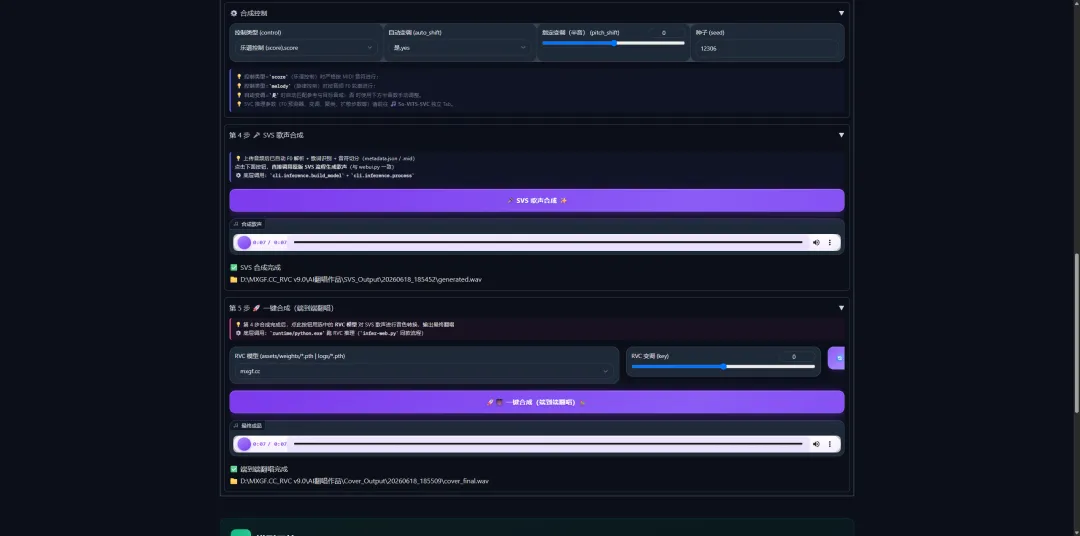Click the 0:07 / 0:07 time in 合成歌声 player
The width and height of the screenshot is (1080, 536).
[x=270, y=243]
